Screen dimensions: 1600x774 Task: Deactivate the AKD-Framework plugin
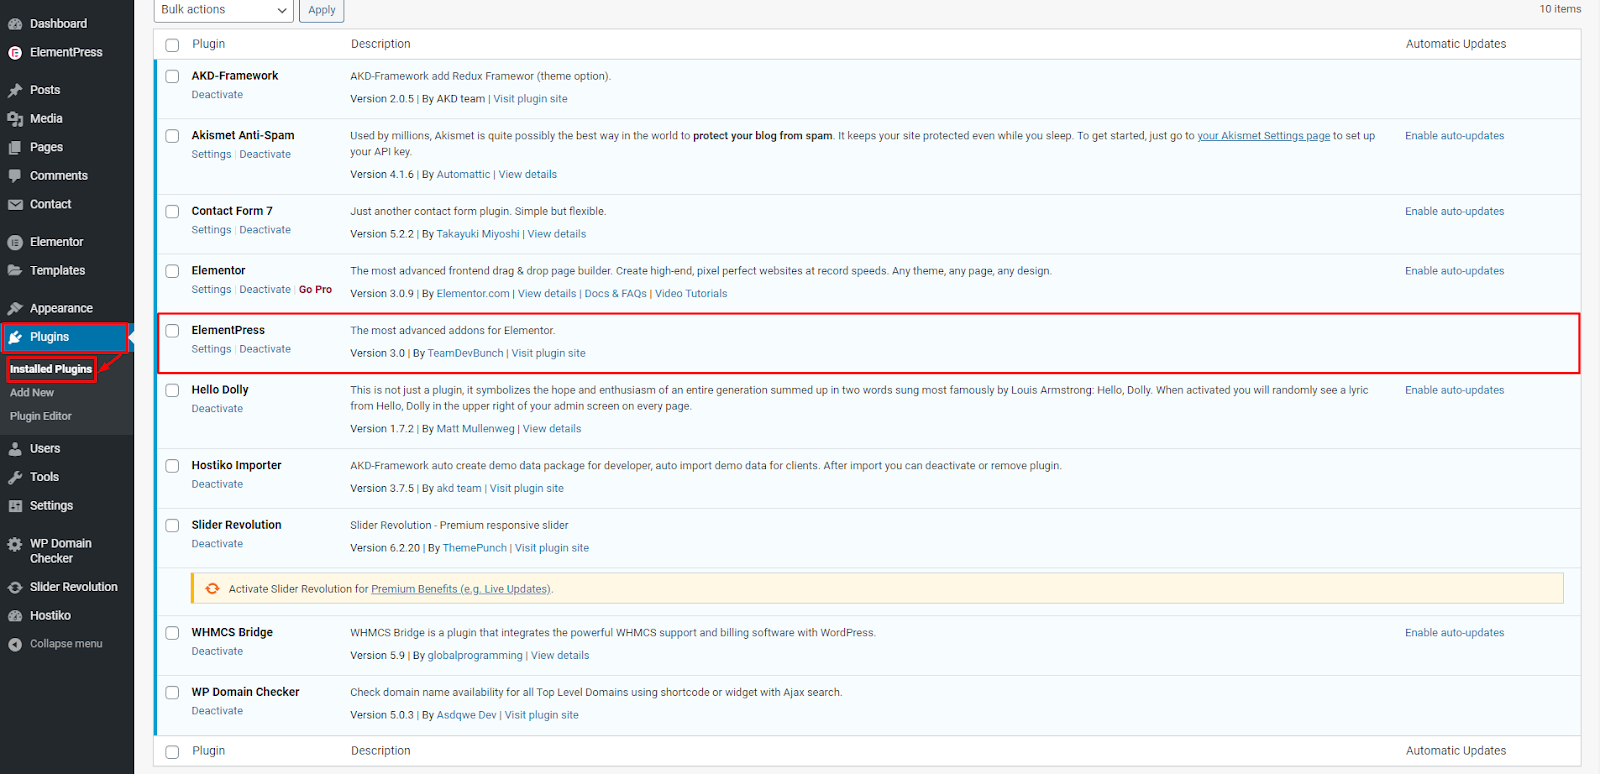(x=217, y=95)
